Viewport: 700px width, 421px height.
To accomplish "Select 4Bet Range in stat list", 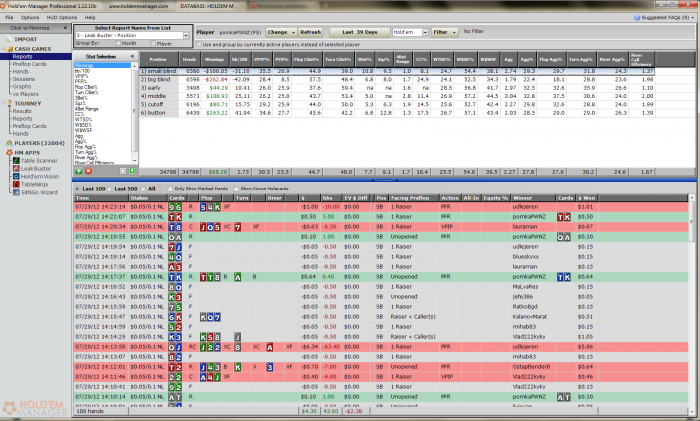I will (87, 109).
